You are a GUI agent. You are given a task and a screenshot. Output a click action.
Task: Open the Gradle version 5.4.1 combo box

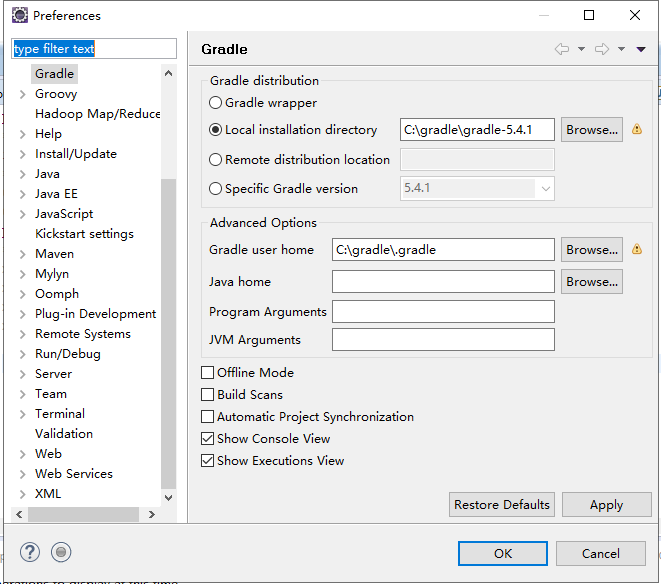477,188
